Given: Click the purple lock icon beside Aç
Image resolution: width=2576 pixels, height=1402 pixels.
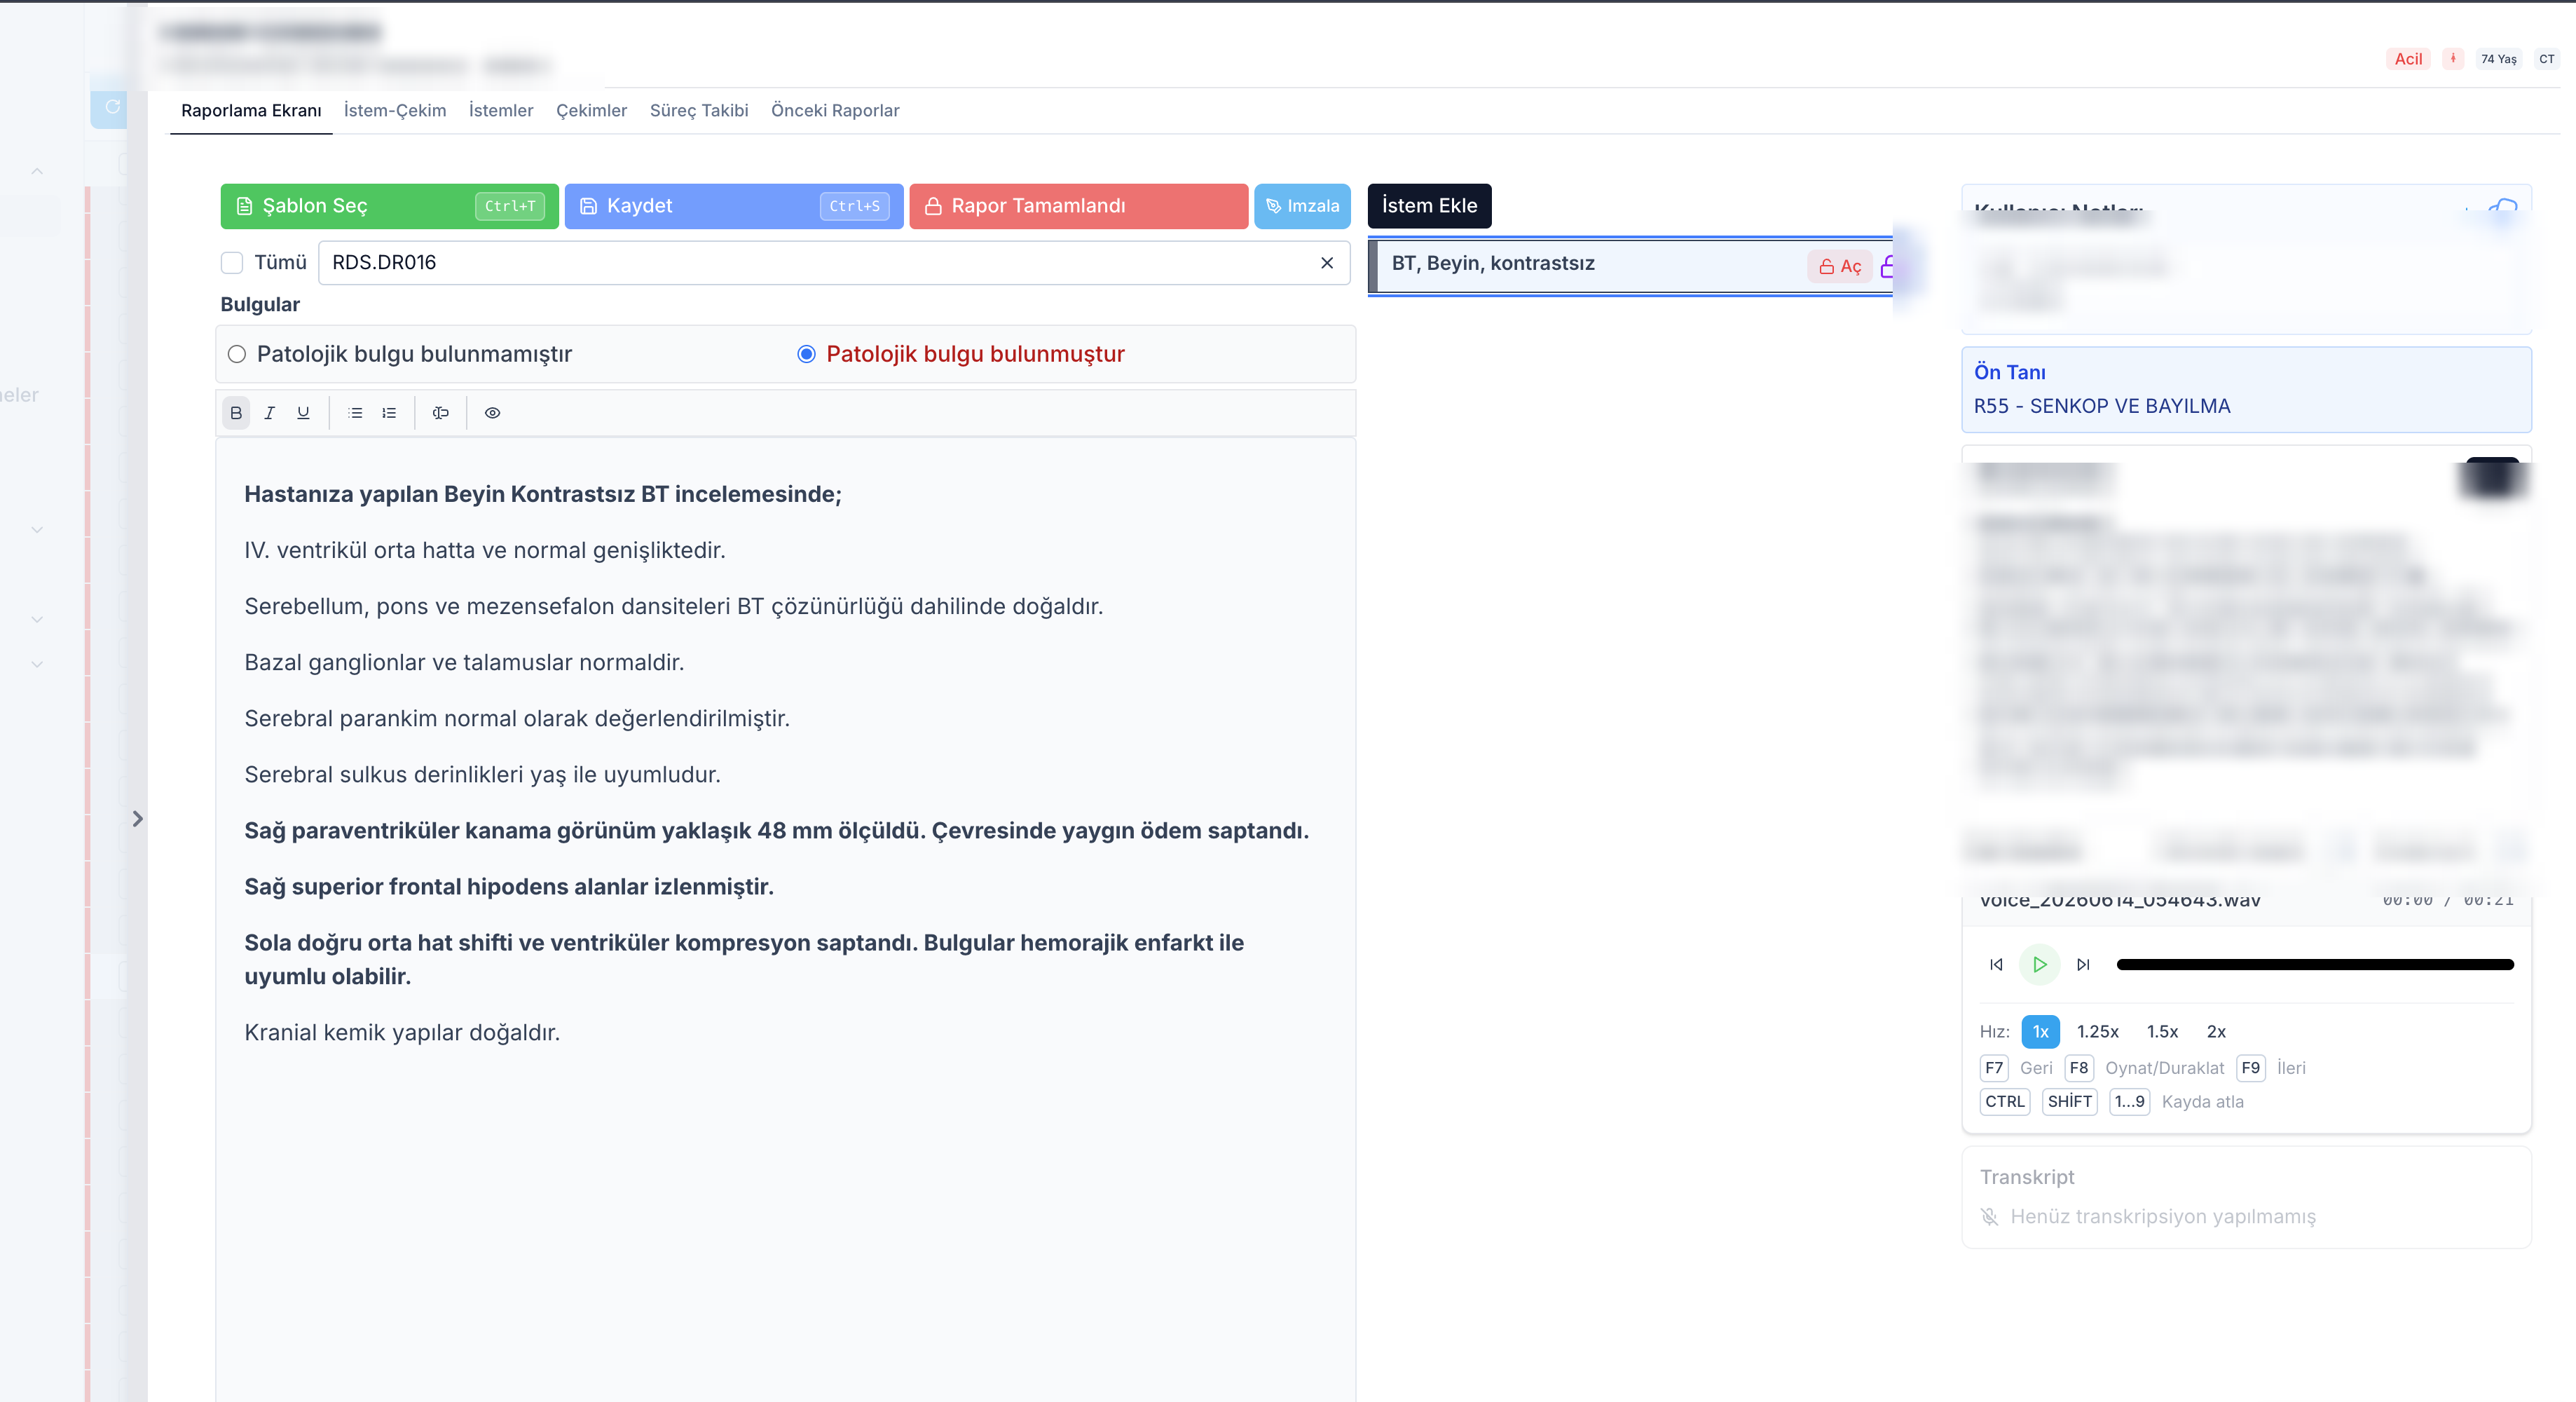Looking at the screenshot, I should tap(1886, 266).
